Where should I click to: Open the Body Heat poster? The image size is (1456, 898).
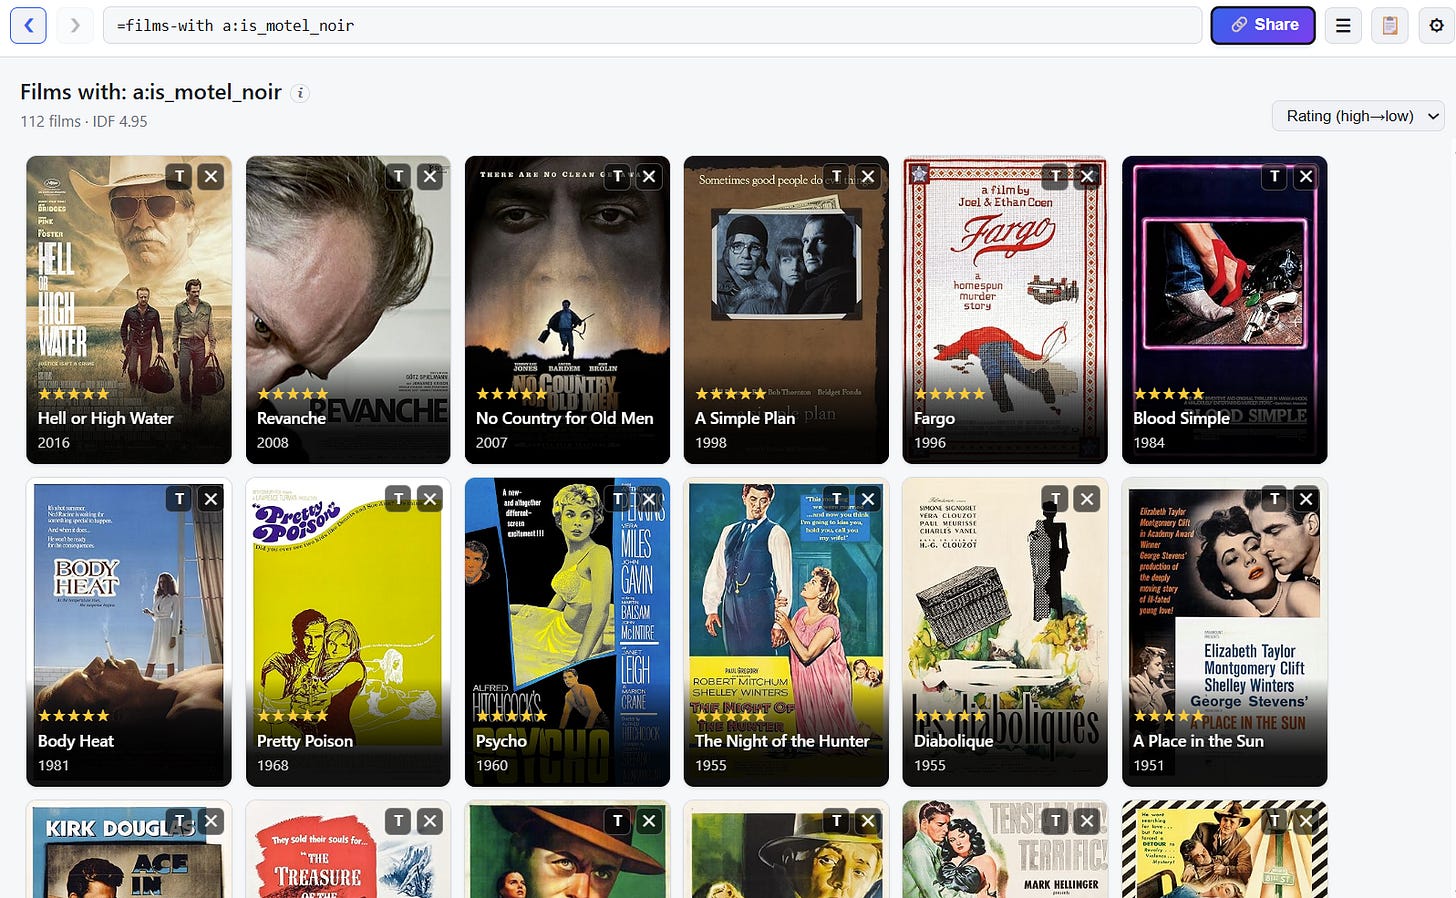129,632
